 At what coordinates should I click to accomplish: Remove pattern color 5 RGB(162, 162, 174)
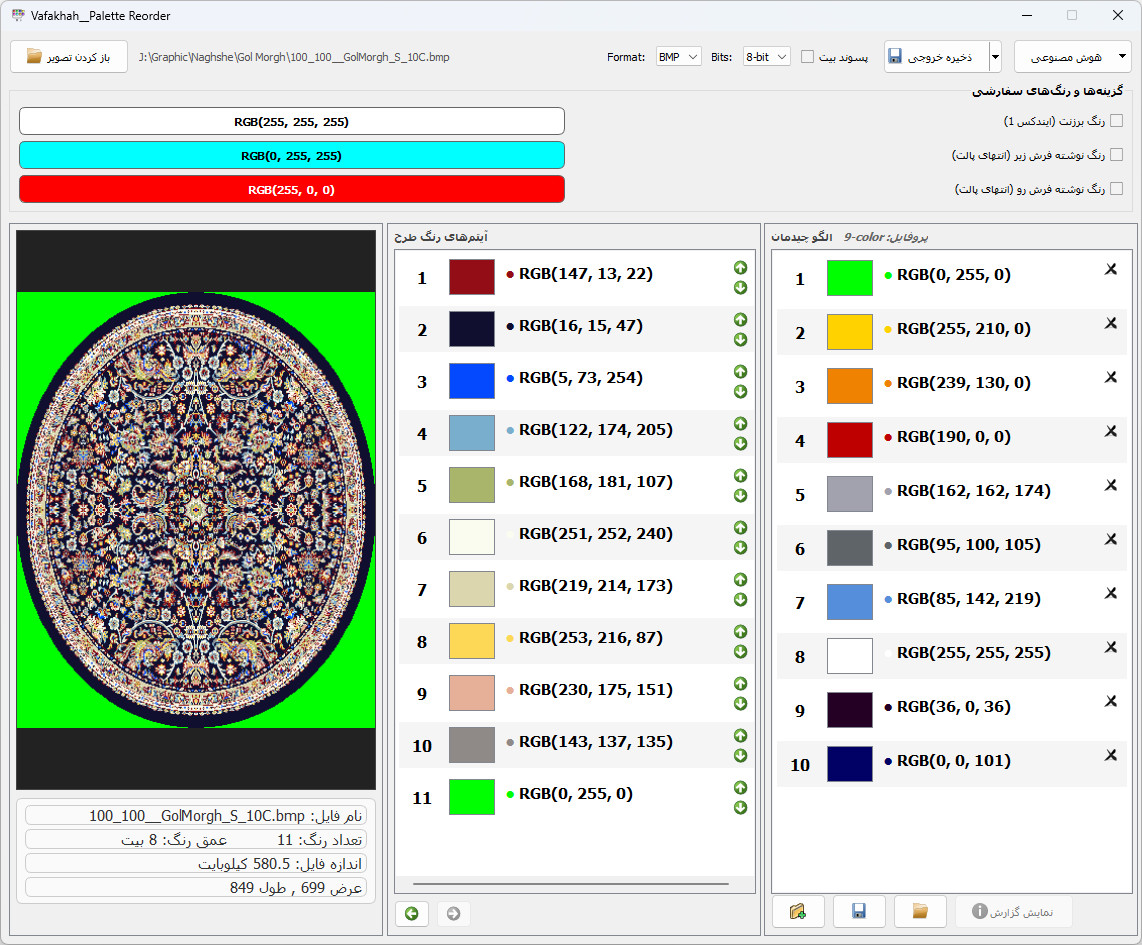1111,485
